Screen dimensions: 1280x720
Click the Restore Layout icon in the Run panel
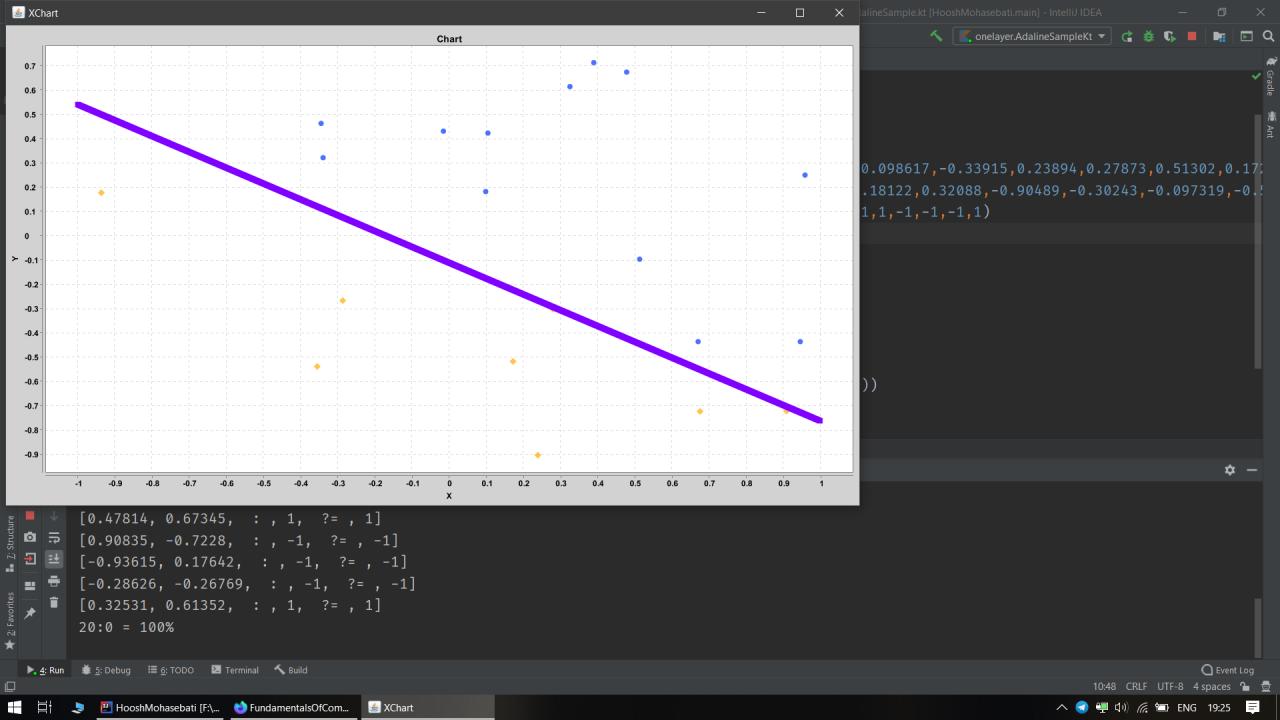tap(30, 585)
